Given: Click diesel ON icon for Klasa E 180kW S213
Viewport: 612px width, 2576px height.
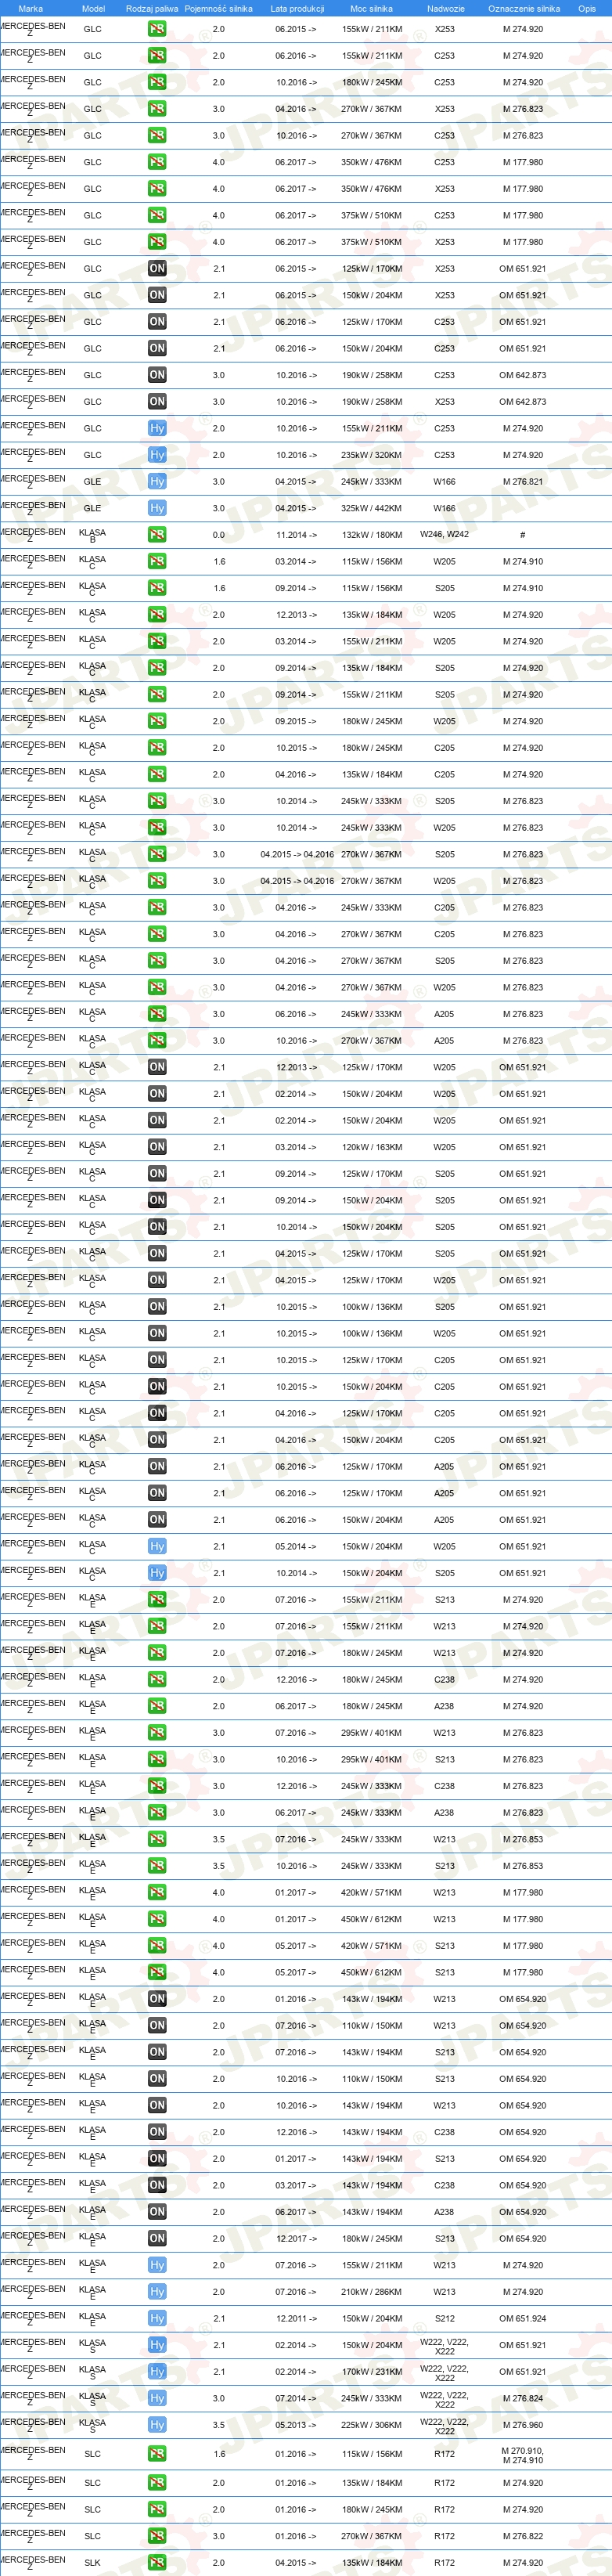Looking at the screenshot, I should [157, 2239].
